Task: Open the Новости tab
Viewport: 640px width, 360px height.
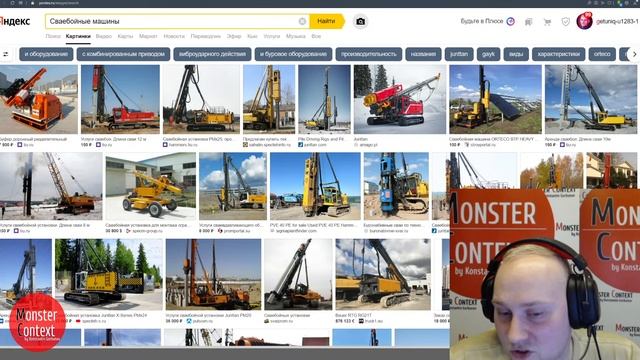Action: tap(174, 36)
